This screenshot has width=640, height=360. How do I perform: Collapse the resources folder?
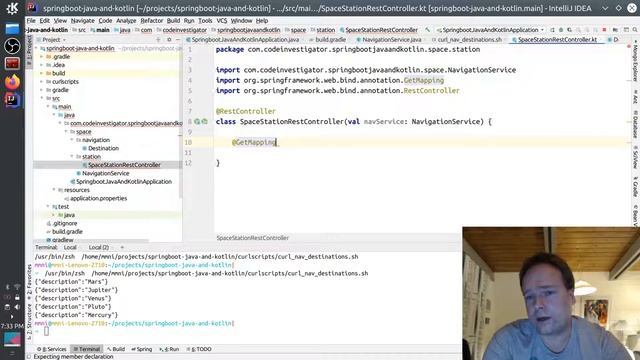point(54,190)
